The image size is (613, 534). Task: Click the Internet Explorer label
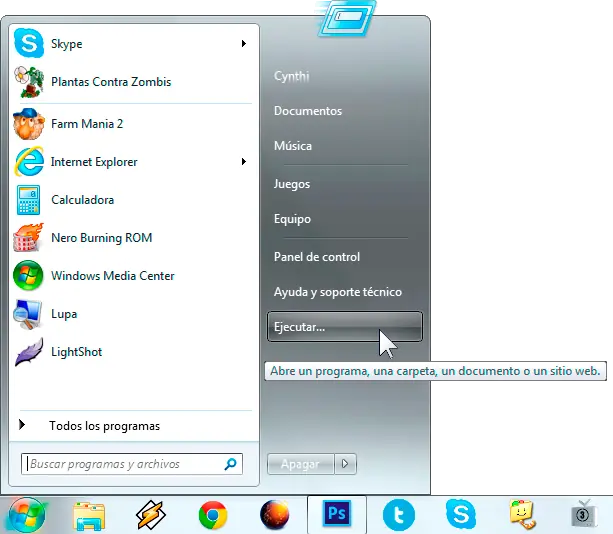(x=94, y=162)
